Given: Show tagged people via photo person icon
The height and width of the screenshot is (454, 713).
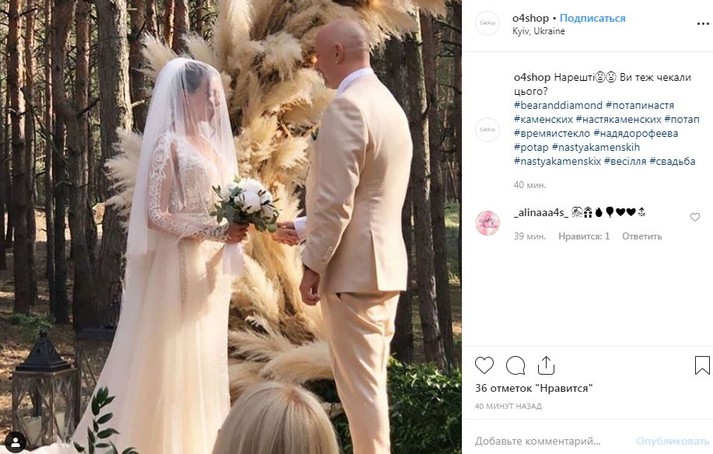Looking at the screenshot, I should pyautogui.click(x=15, y=441).
